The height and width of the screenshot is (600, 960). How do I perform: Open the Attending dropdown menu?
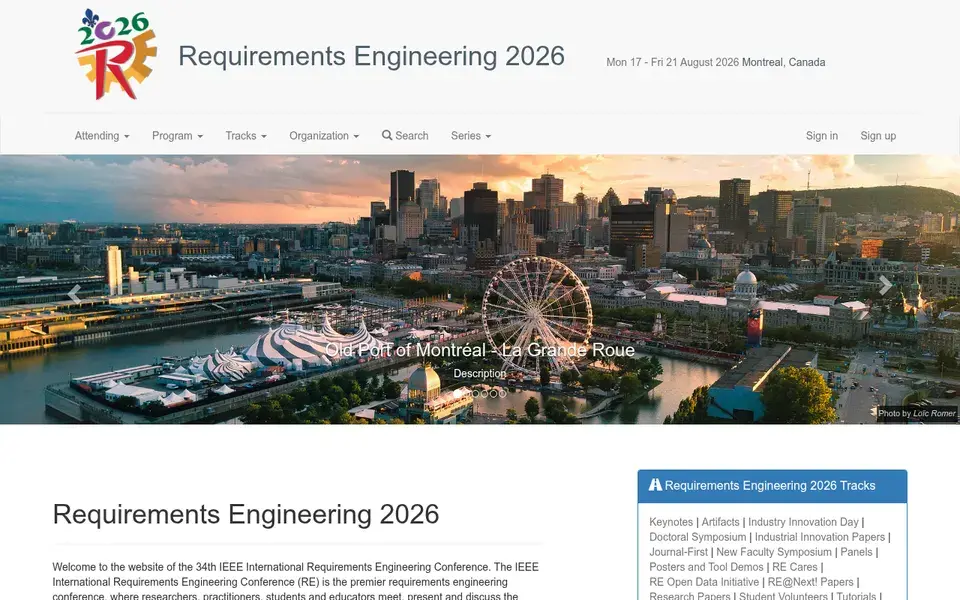[102, 136]
